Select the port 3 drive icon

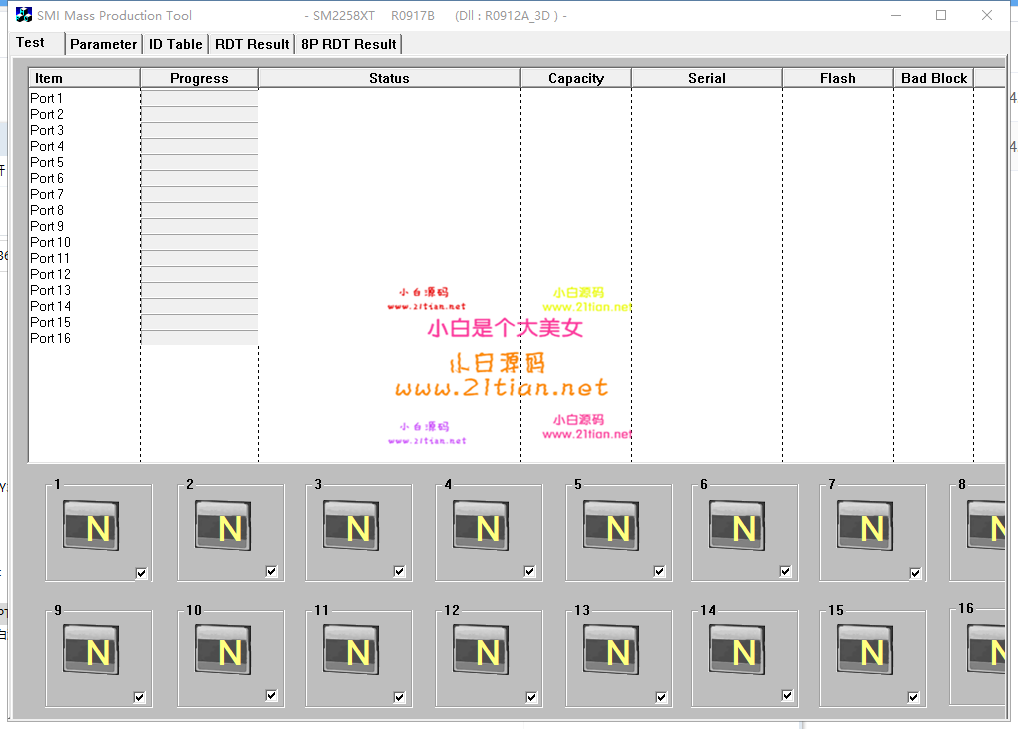(x=357, y=526)
